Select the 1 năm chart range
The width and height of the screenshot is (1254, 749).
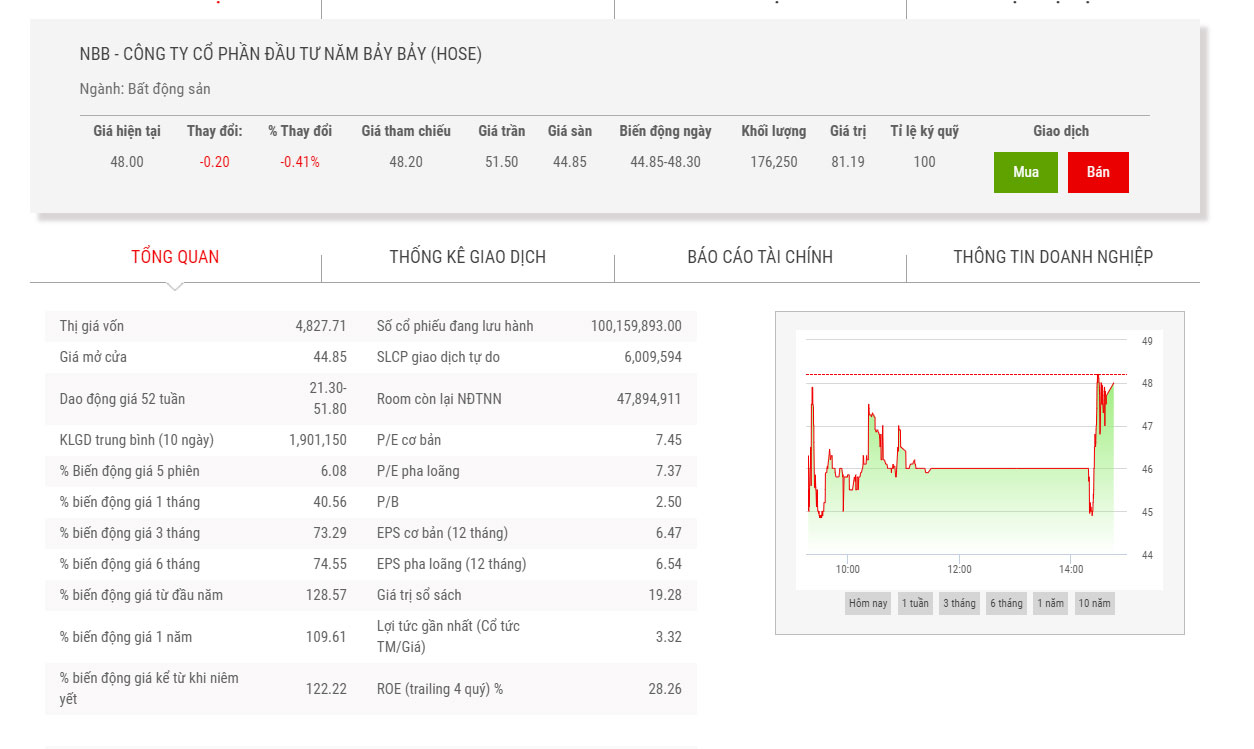click(1050, 603)
